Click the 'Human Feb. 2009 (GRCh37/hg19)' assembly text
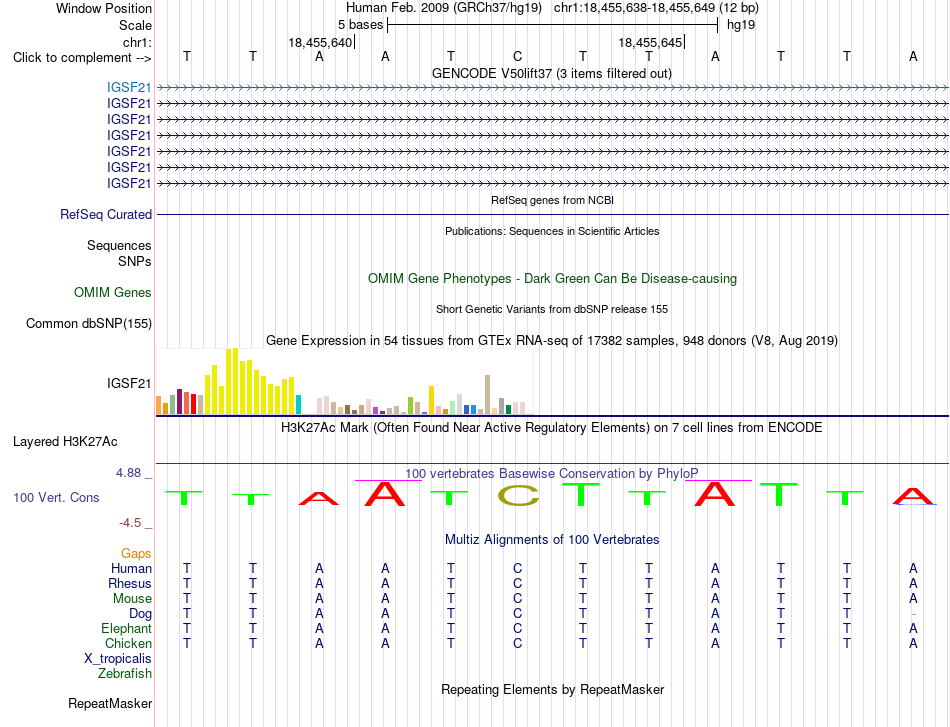 tap(443, 8)
